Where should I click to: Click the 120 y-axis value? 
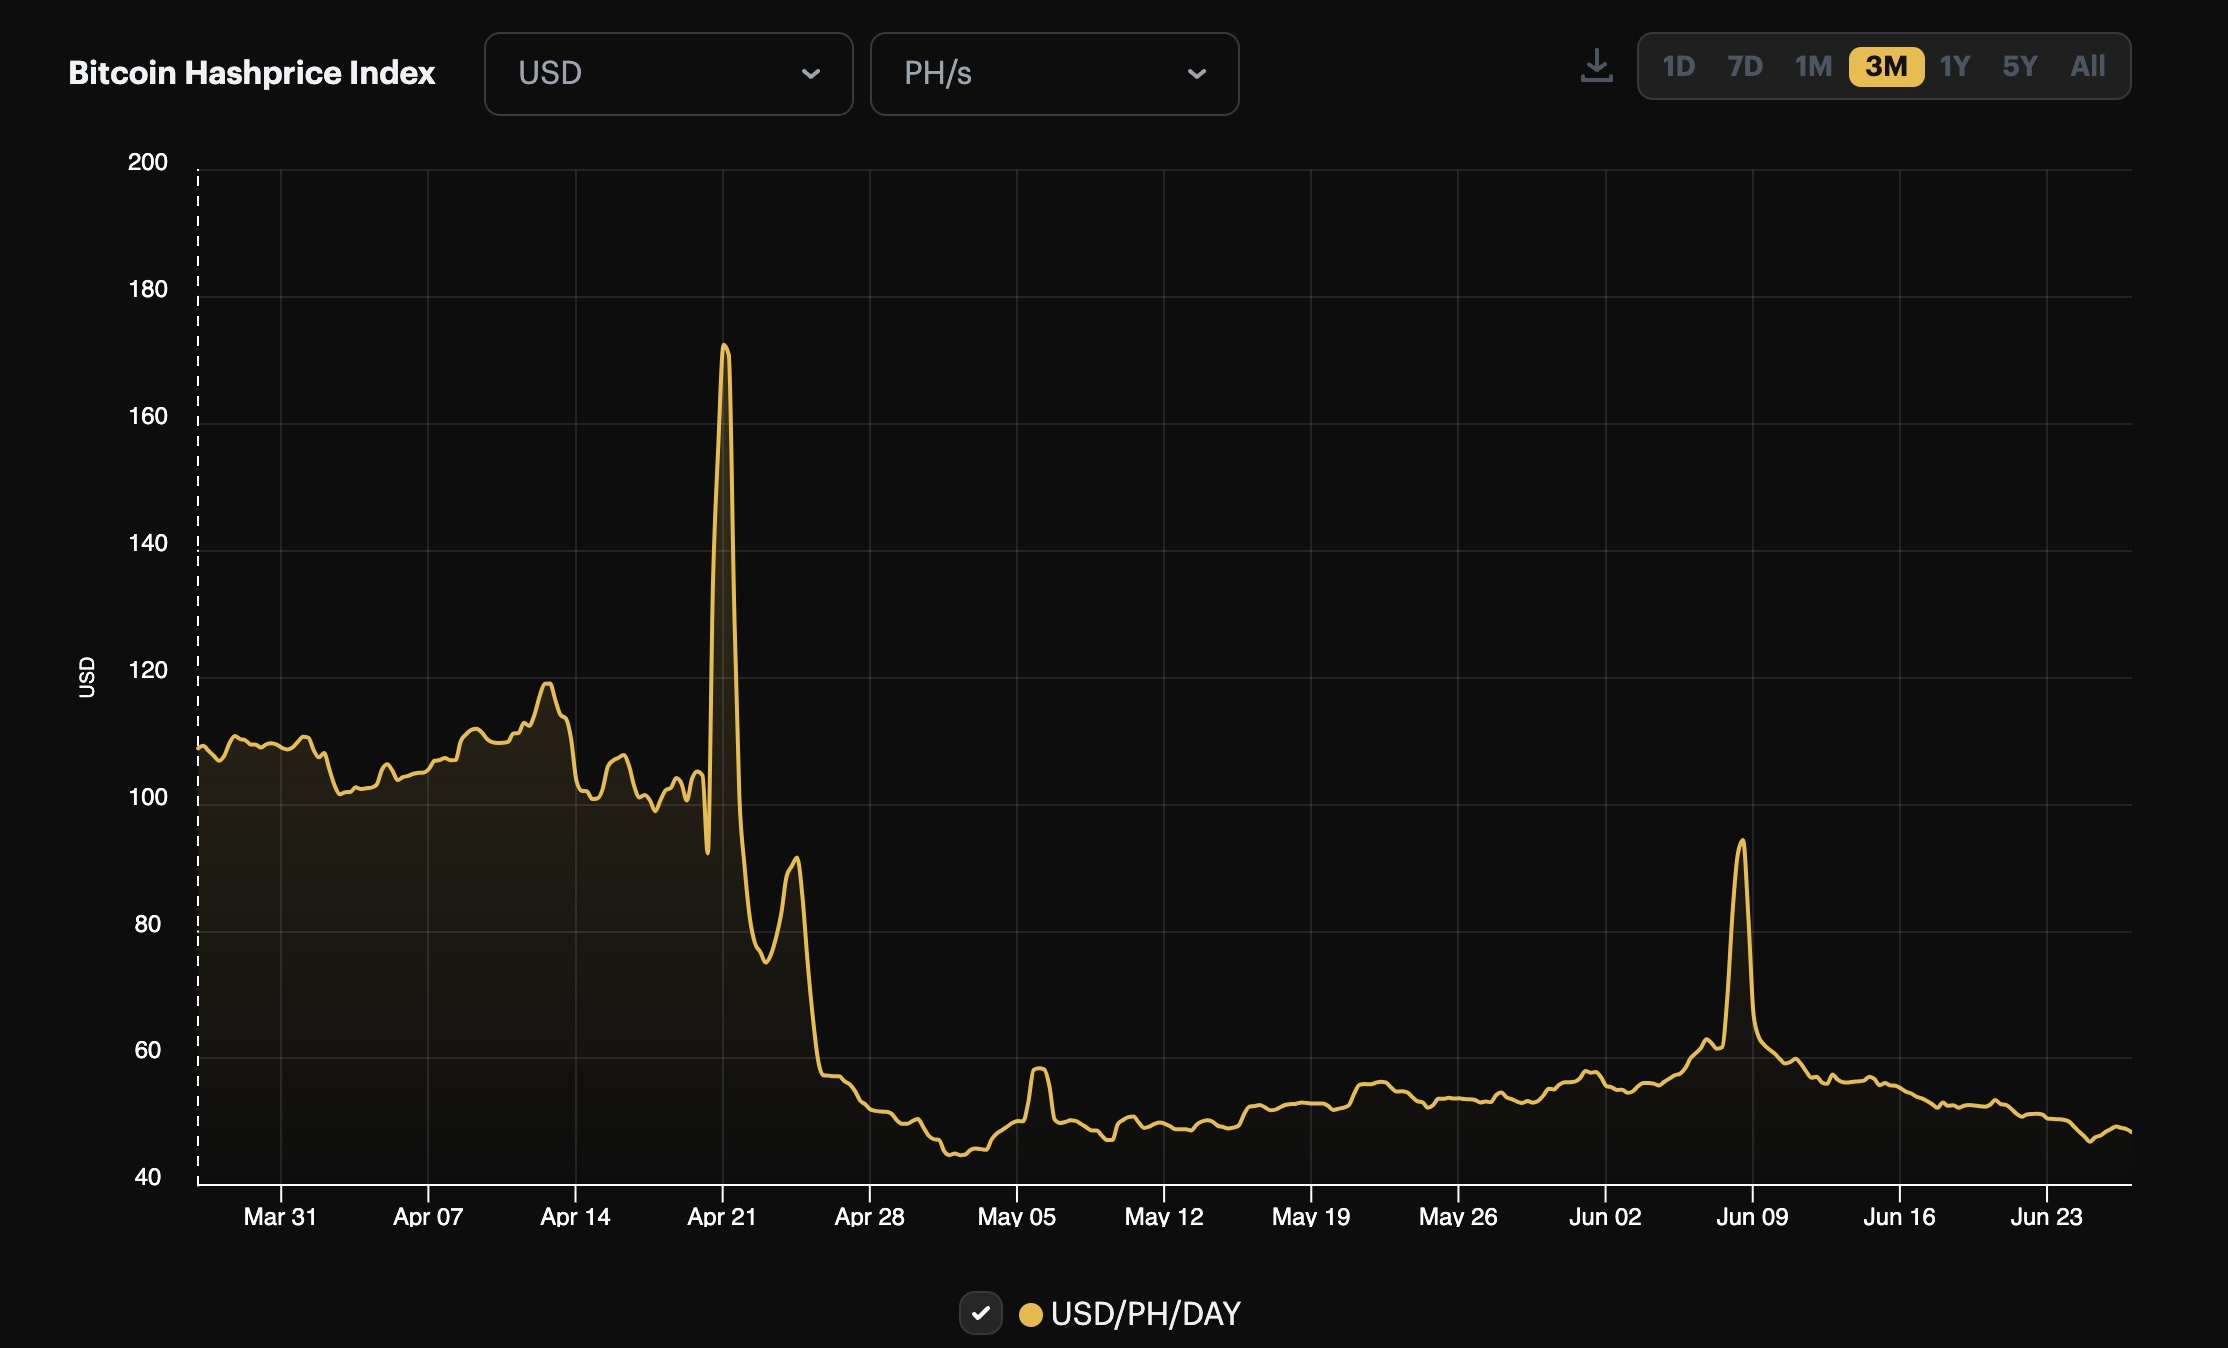point(148,670)
